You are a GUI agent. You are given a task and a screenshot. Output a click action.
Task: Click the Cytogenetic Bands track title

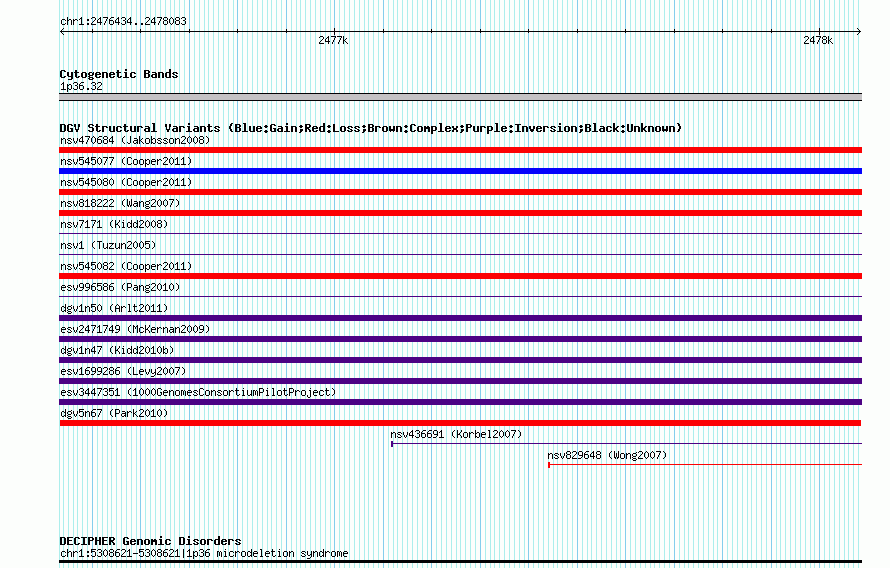(x=119, y=74)
